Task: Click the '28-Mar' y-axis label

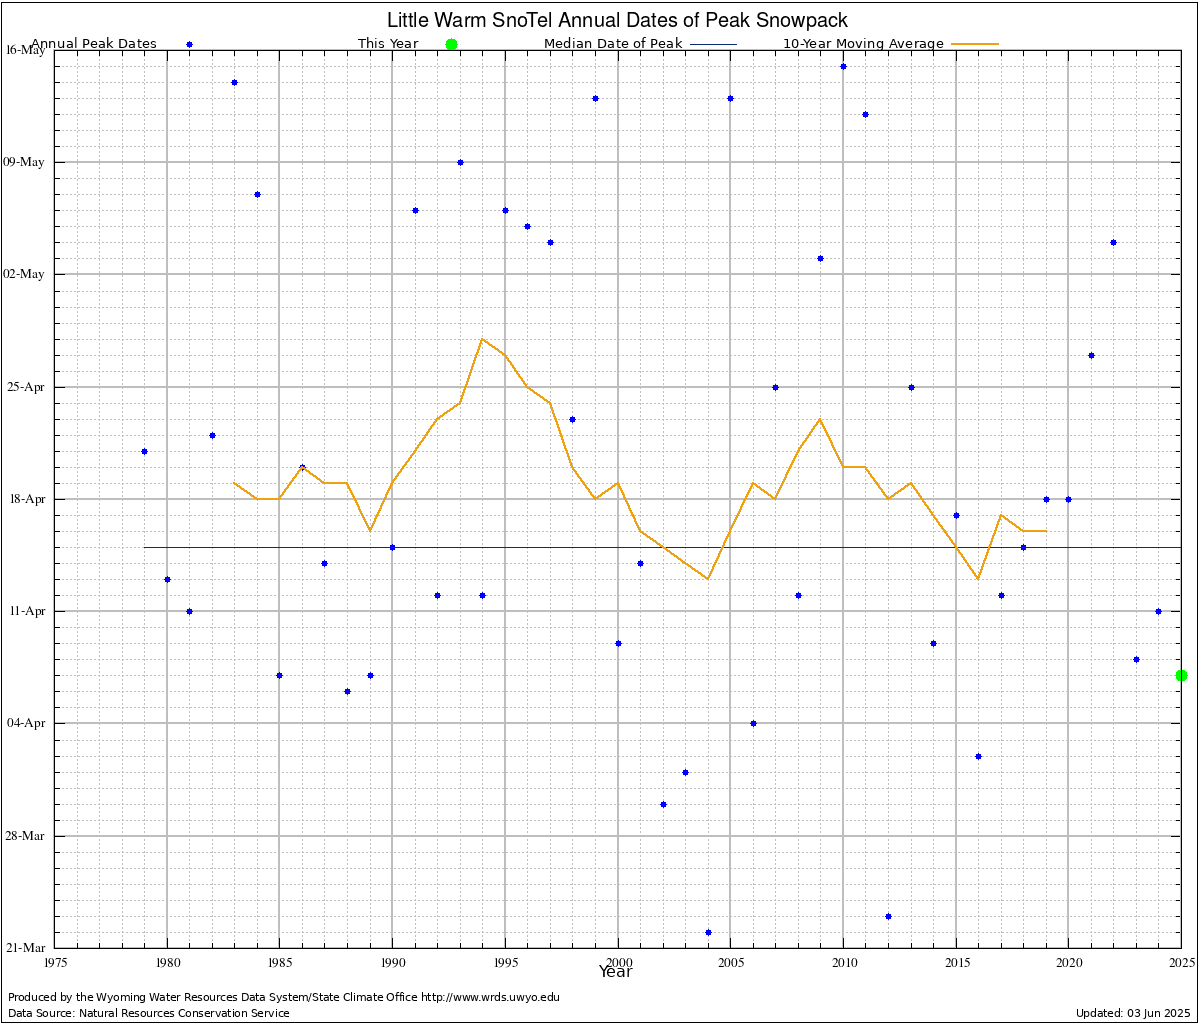Action: (26, 836)
